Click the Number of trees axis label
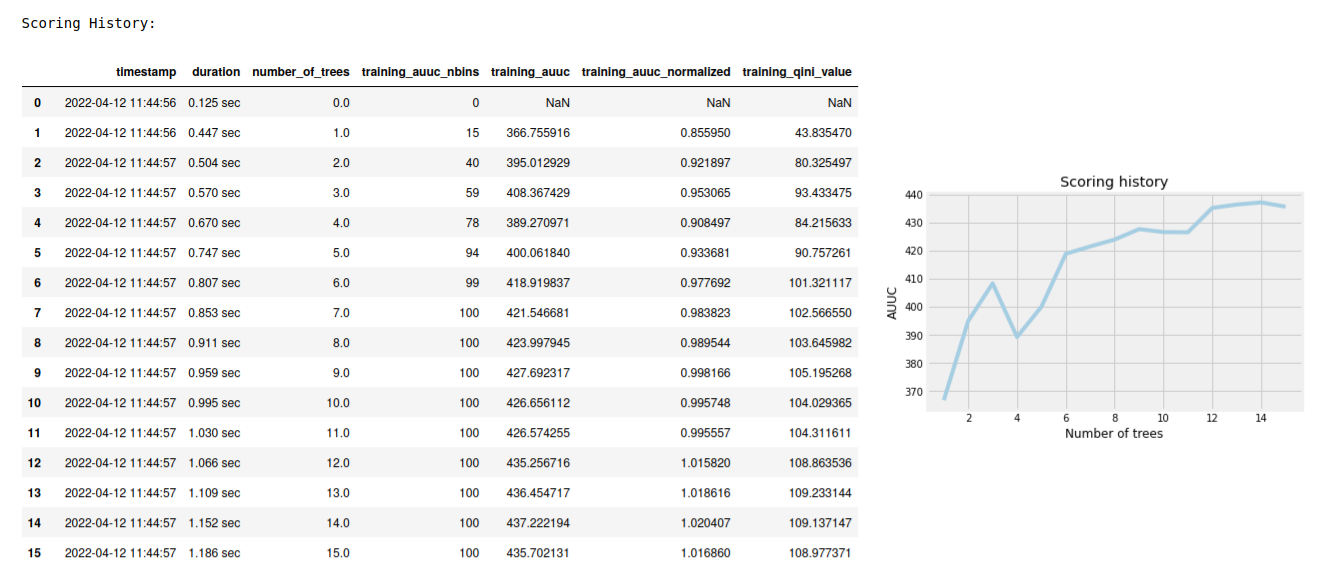The image size is (1343, 586). tap(1114, 433)
